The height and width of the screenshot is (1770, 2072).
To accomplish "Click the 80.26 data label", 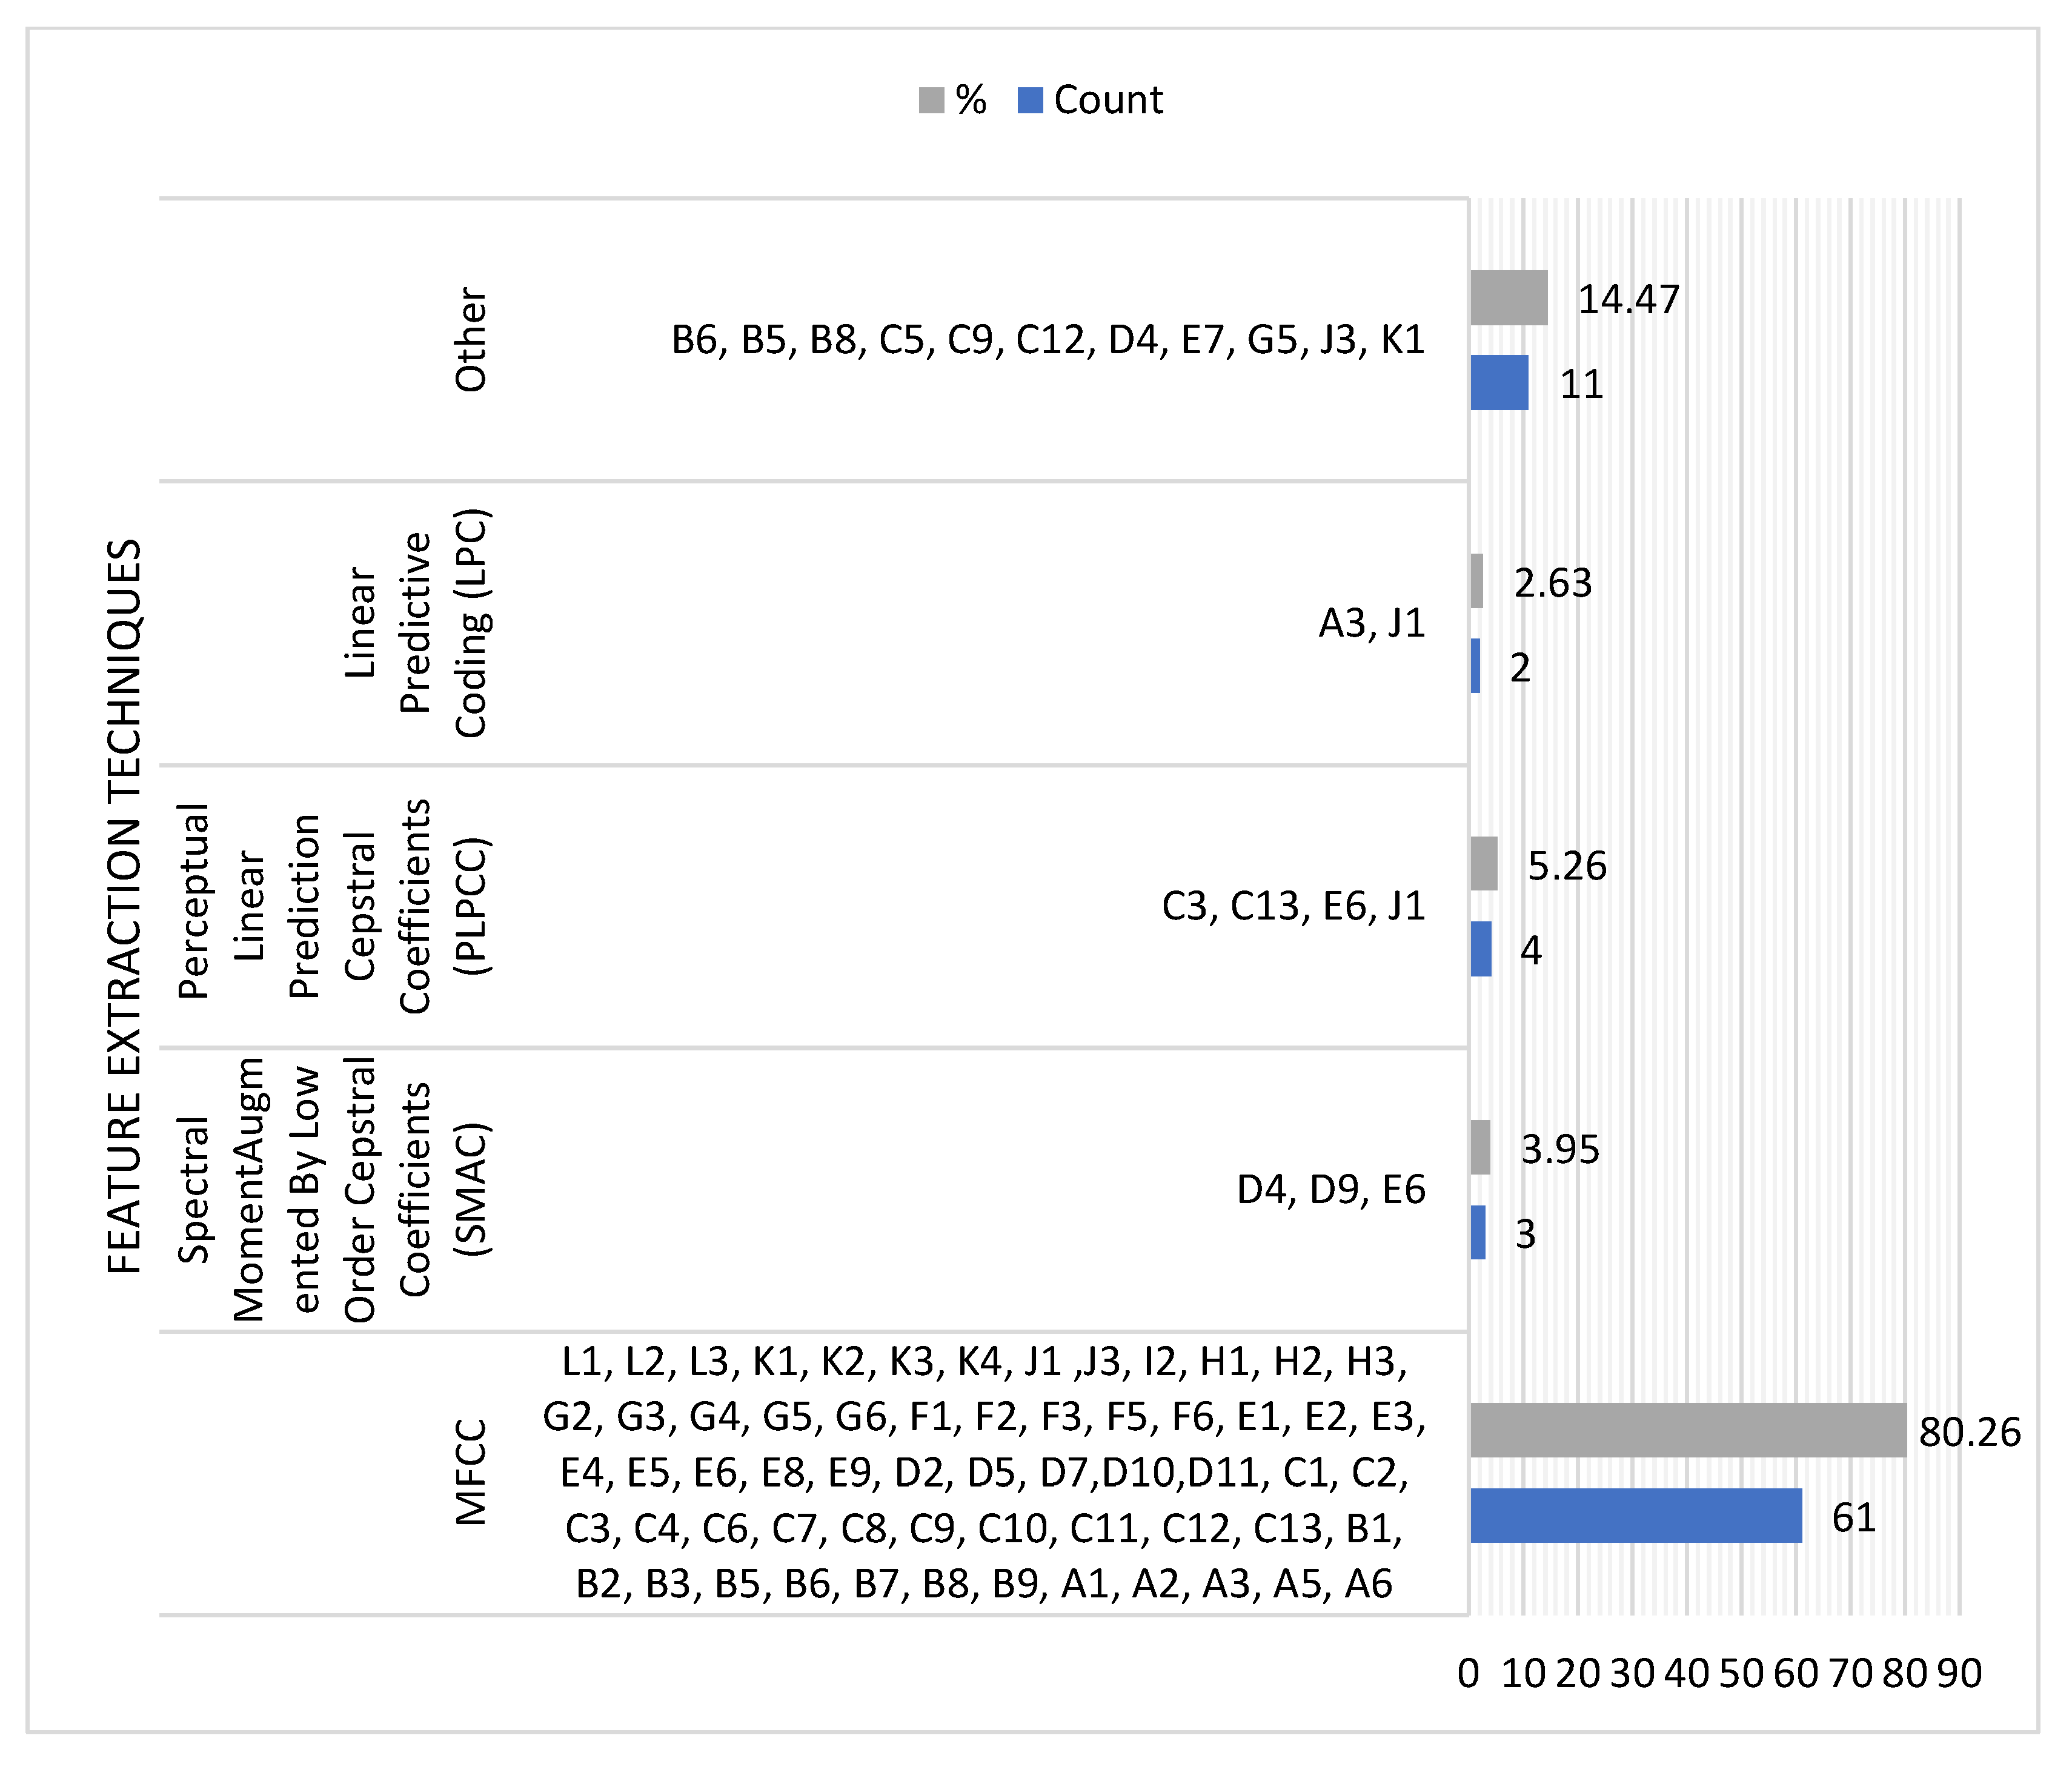I will [1969, 1433].
